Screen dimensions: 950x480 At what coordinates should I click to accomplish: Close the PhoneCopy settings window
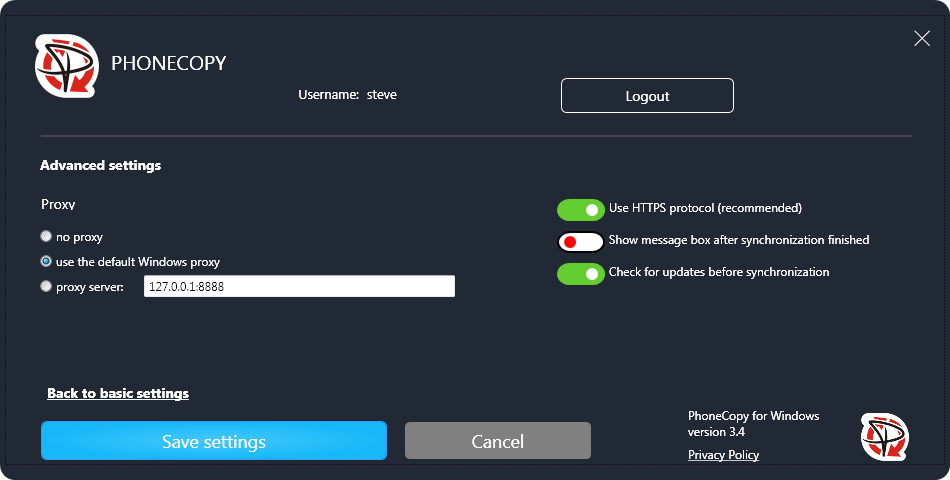pos(922,38)
